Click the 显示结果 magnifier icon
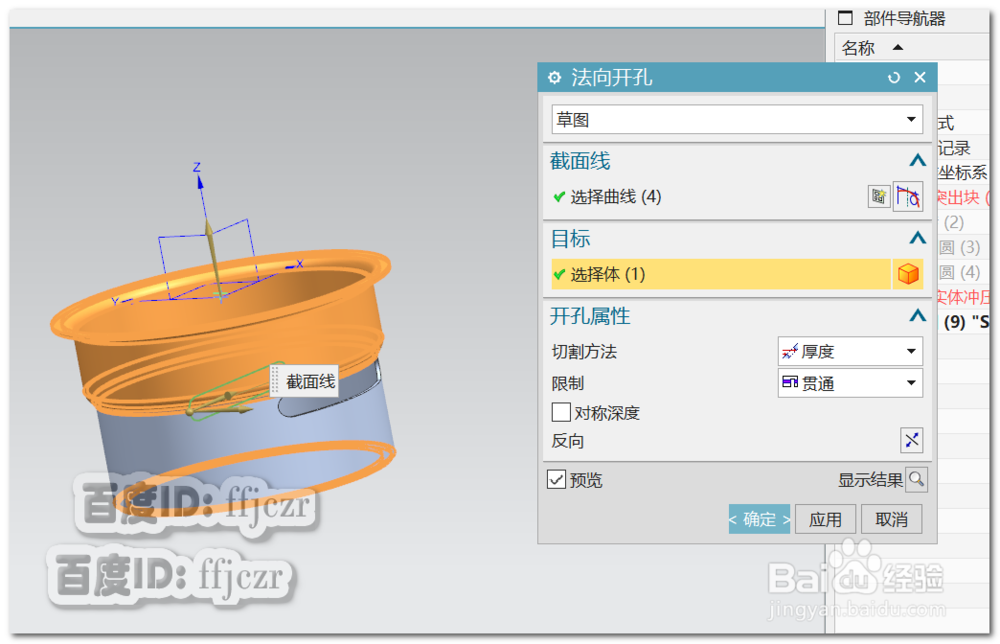1000x644 pixels. point(916,479)
